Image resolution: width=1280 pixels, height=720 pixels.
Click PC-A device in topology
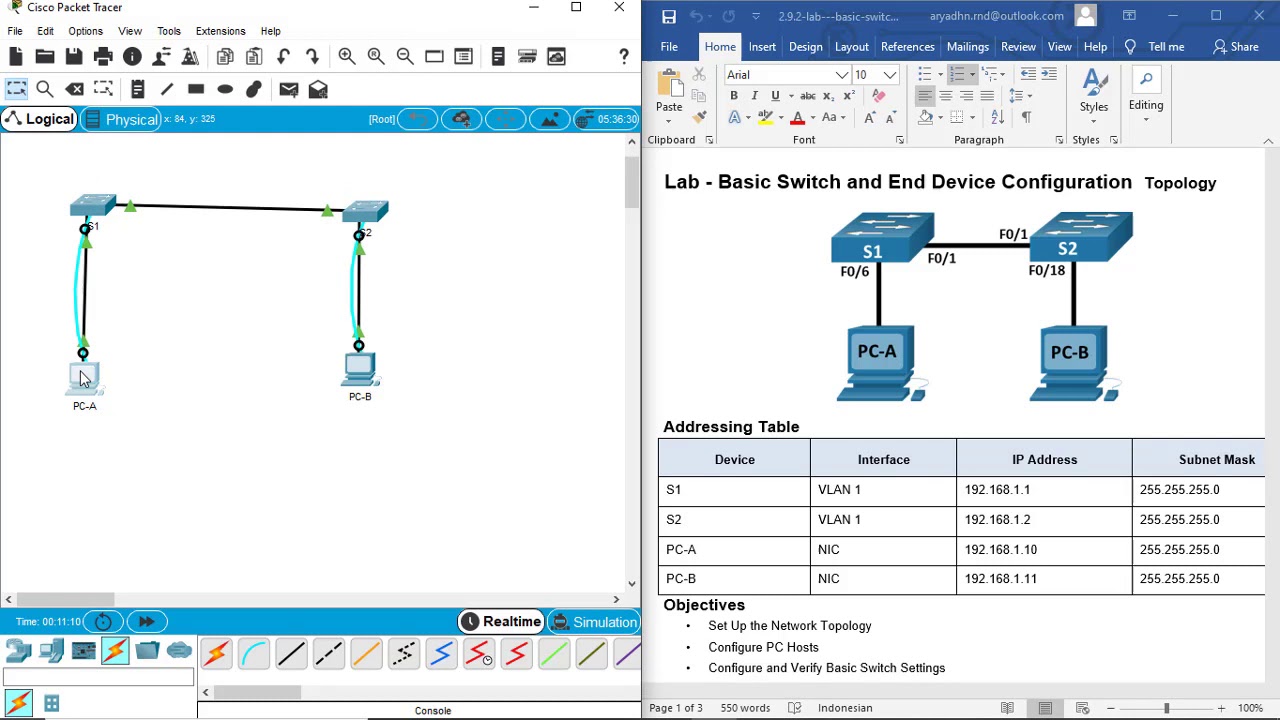click(x=84, y=380)
